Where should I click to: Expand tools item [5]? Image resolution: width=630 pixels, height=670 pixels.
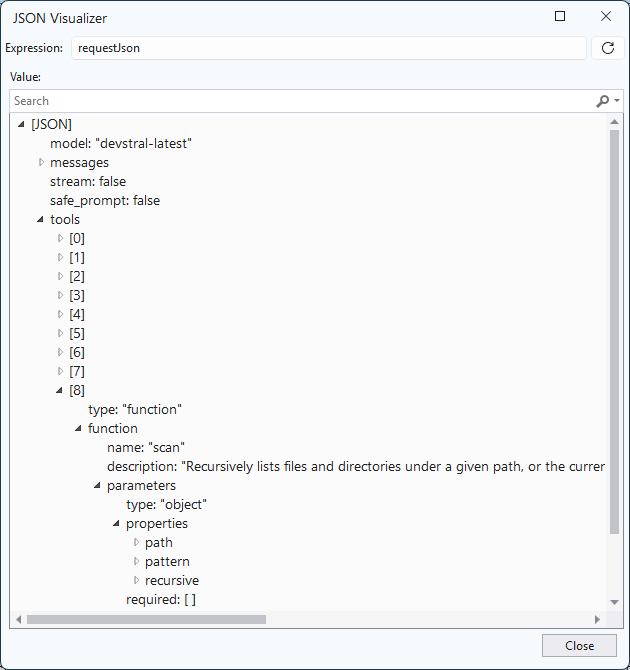click(60, 334)
